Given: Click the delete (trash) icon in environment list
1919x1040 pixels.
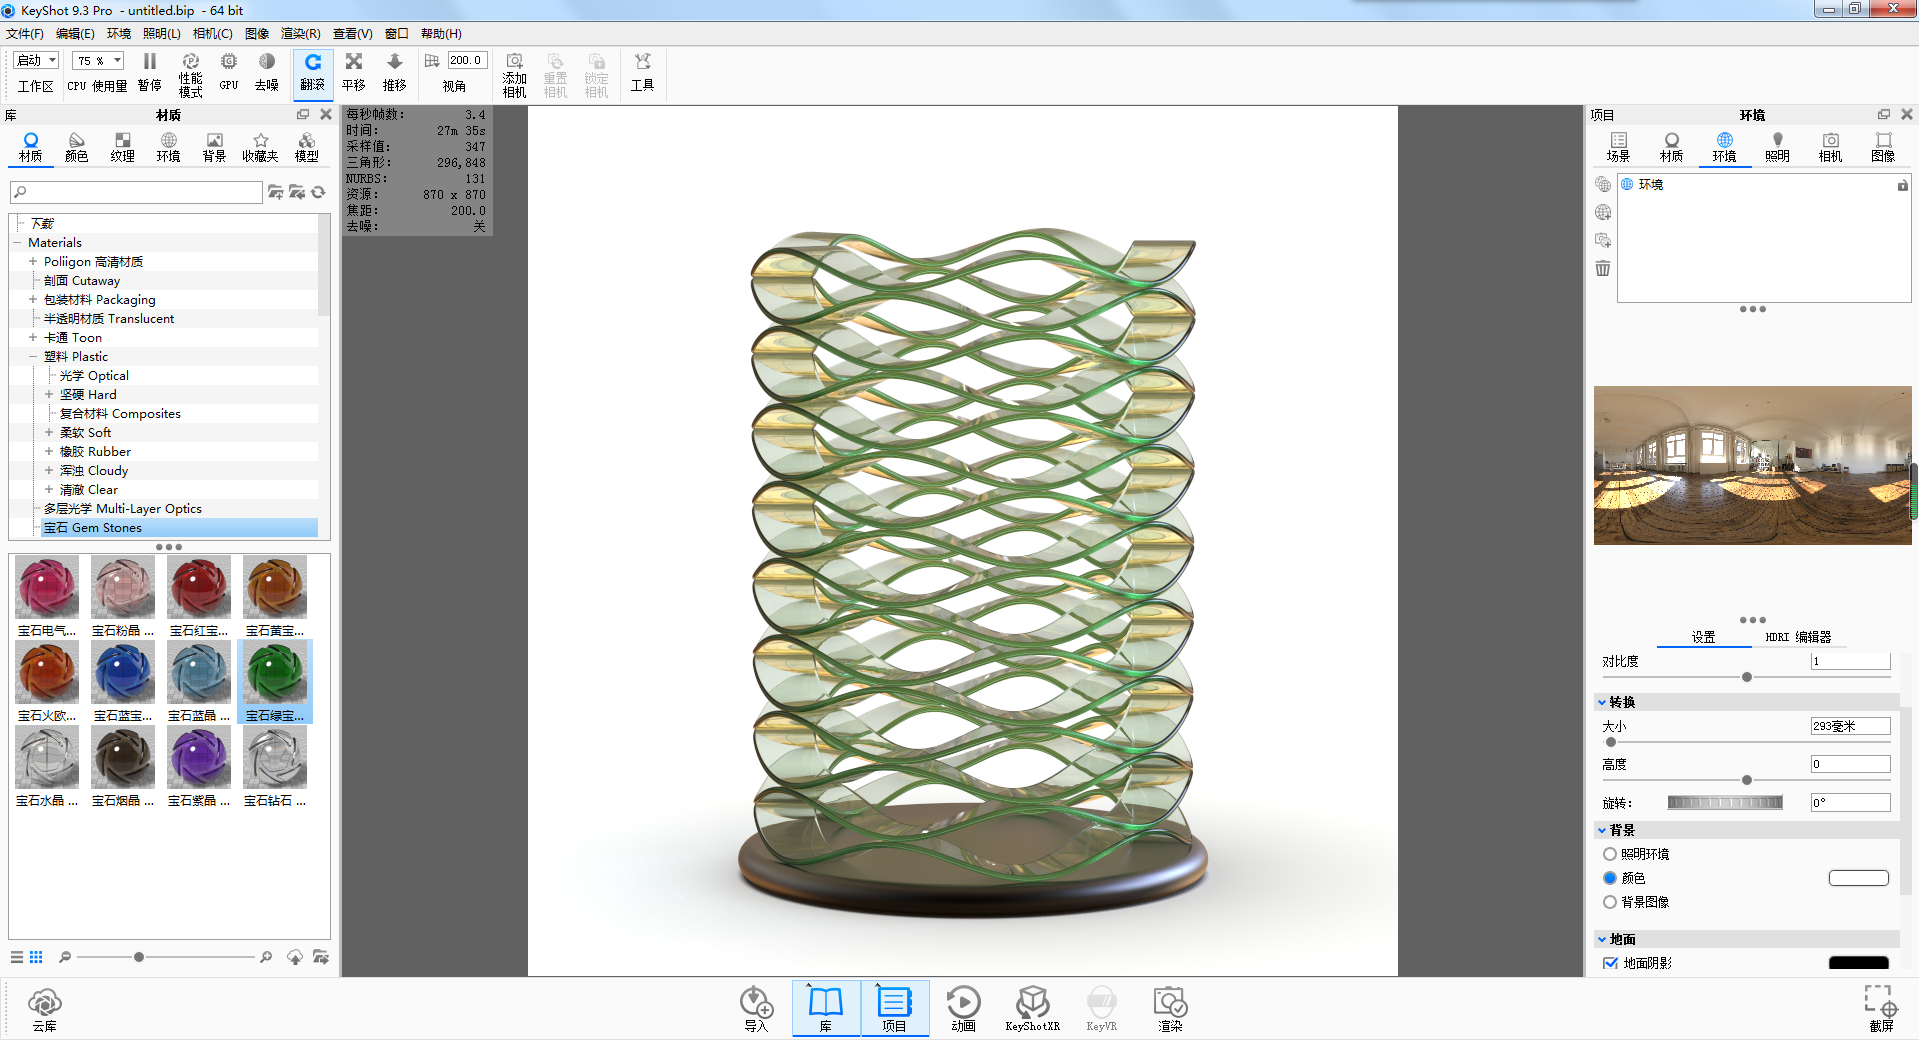Looking at the screenshot, I should pos(1603,268).
